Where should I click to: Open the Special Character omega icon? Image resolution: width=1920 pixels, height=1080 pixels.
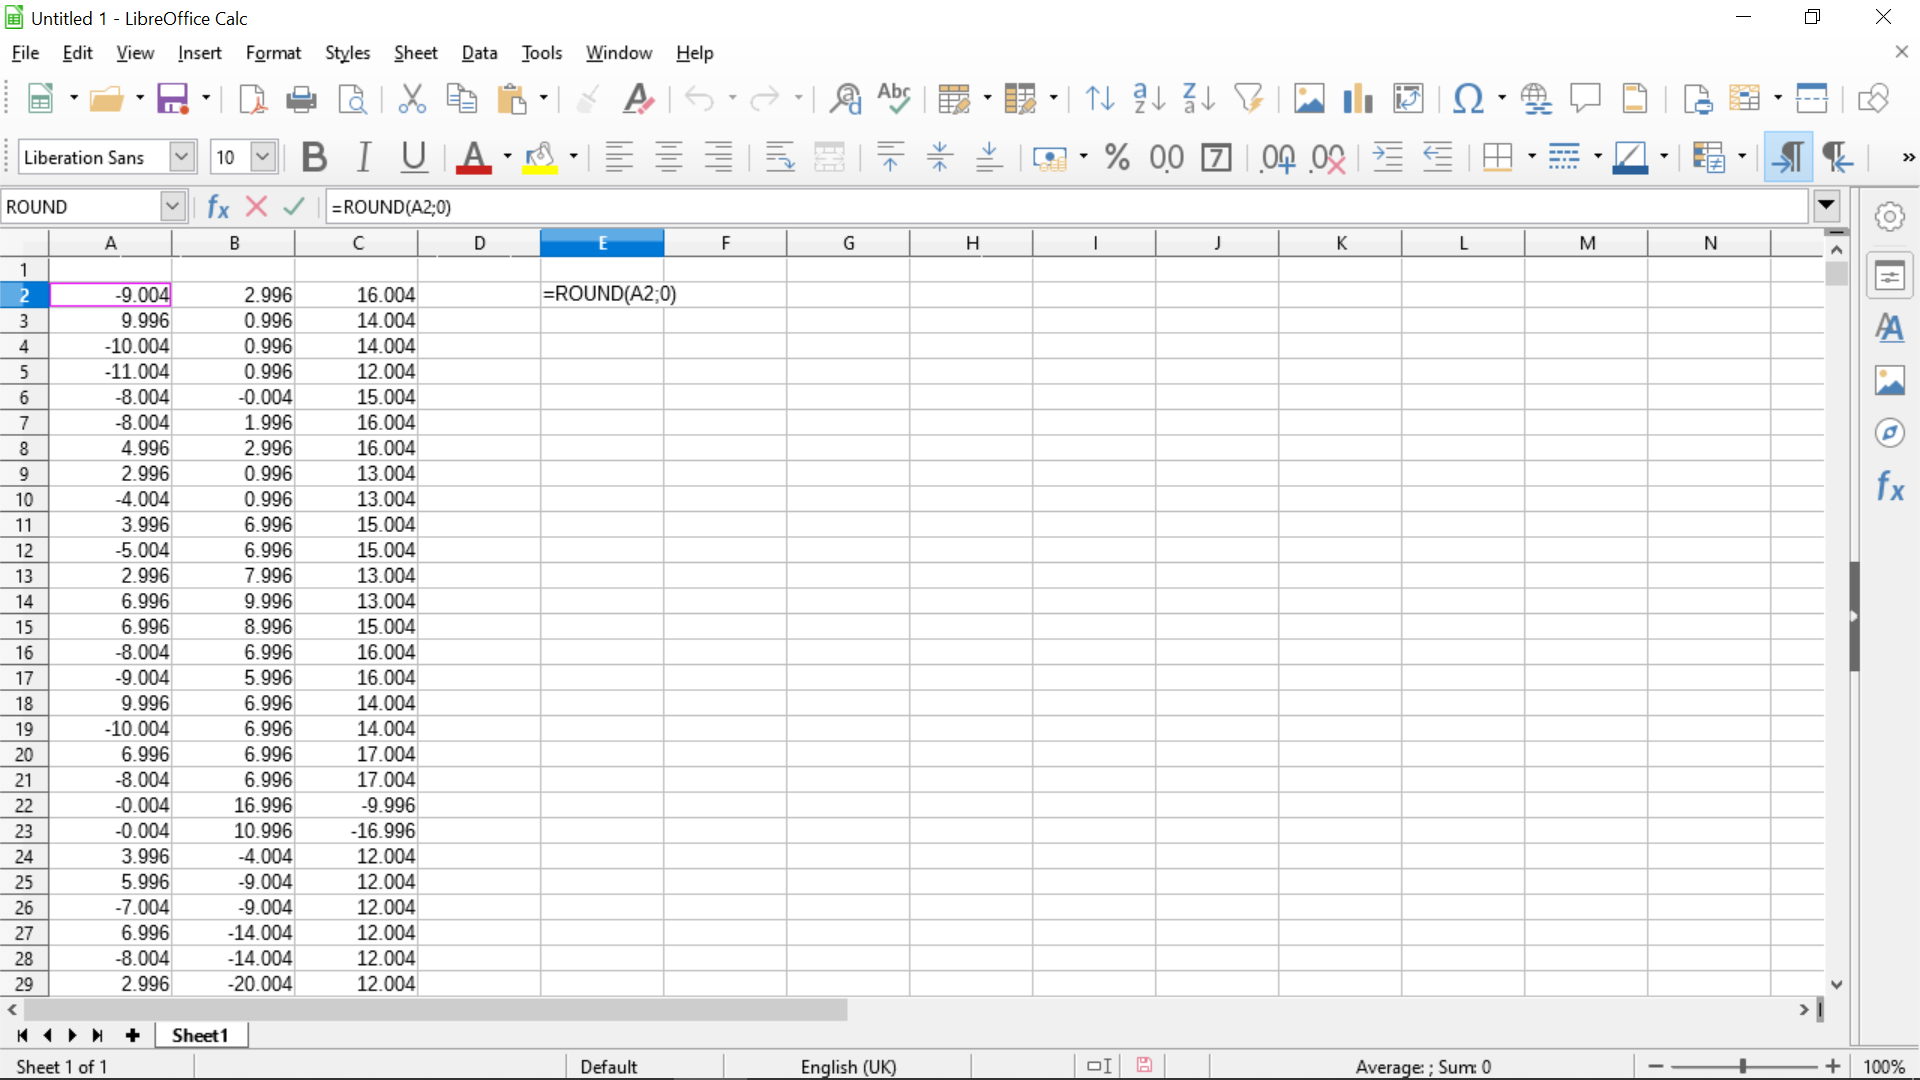pyautogui.click(x=1467, y=98)
